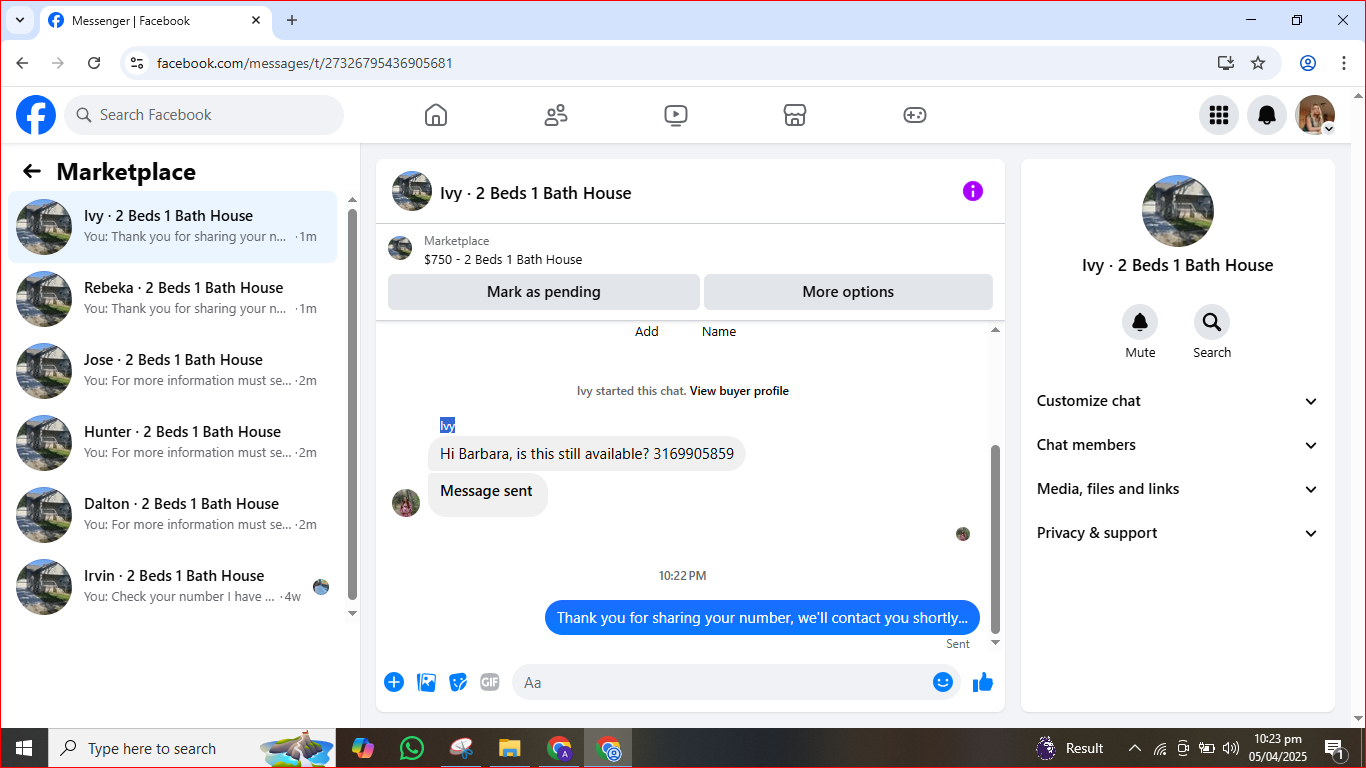1366x768 pixels.
Task: Expand Media, files and links section
Action: point(1178,489)
